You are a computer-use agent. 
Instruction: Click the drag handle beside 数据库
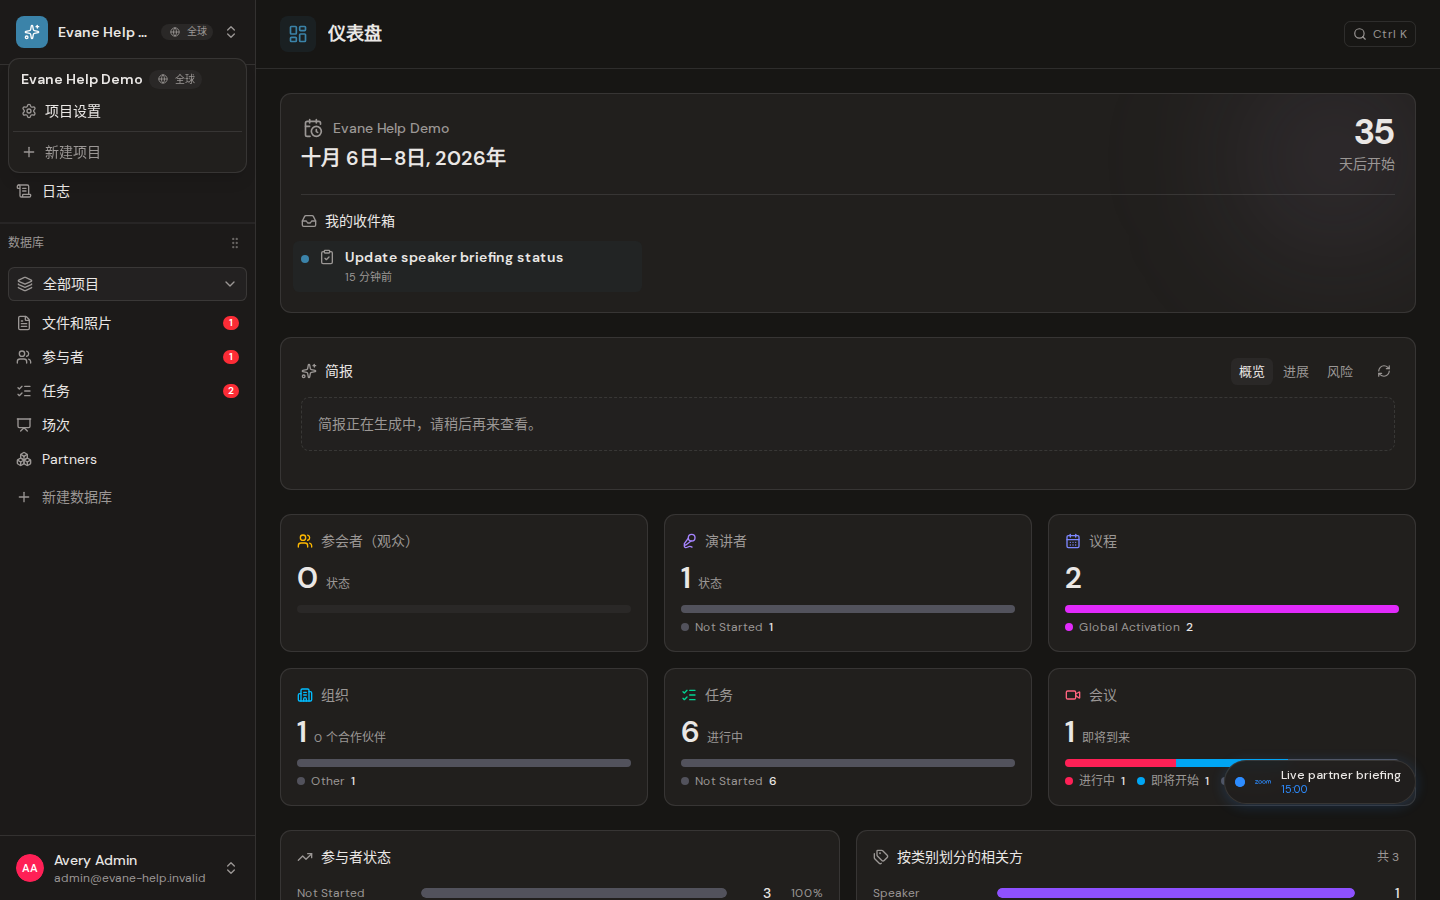[235, 243]
